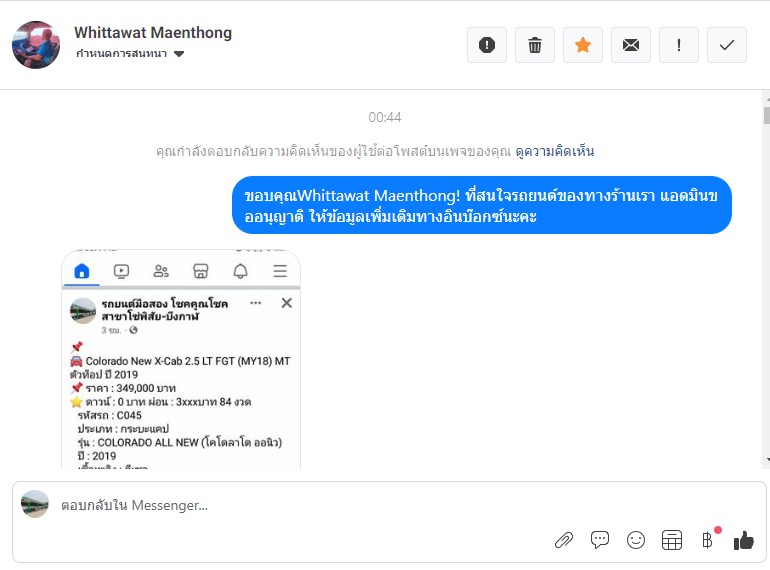Image resolution: width=770 pixels, height=570 pixels.
Task: Open the appointment calendar grid icon
Action: pos(672,540)
